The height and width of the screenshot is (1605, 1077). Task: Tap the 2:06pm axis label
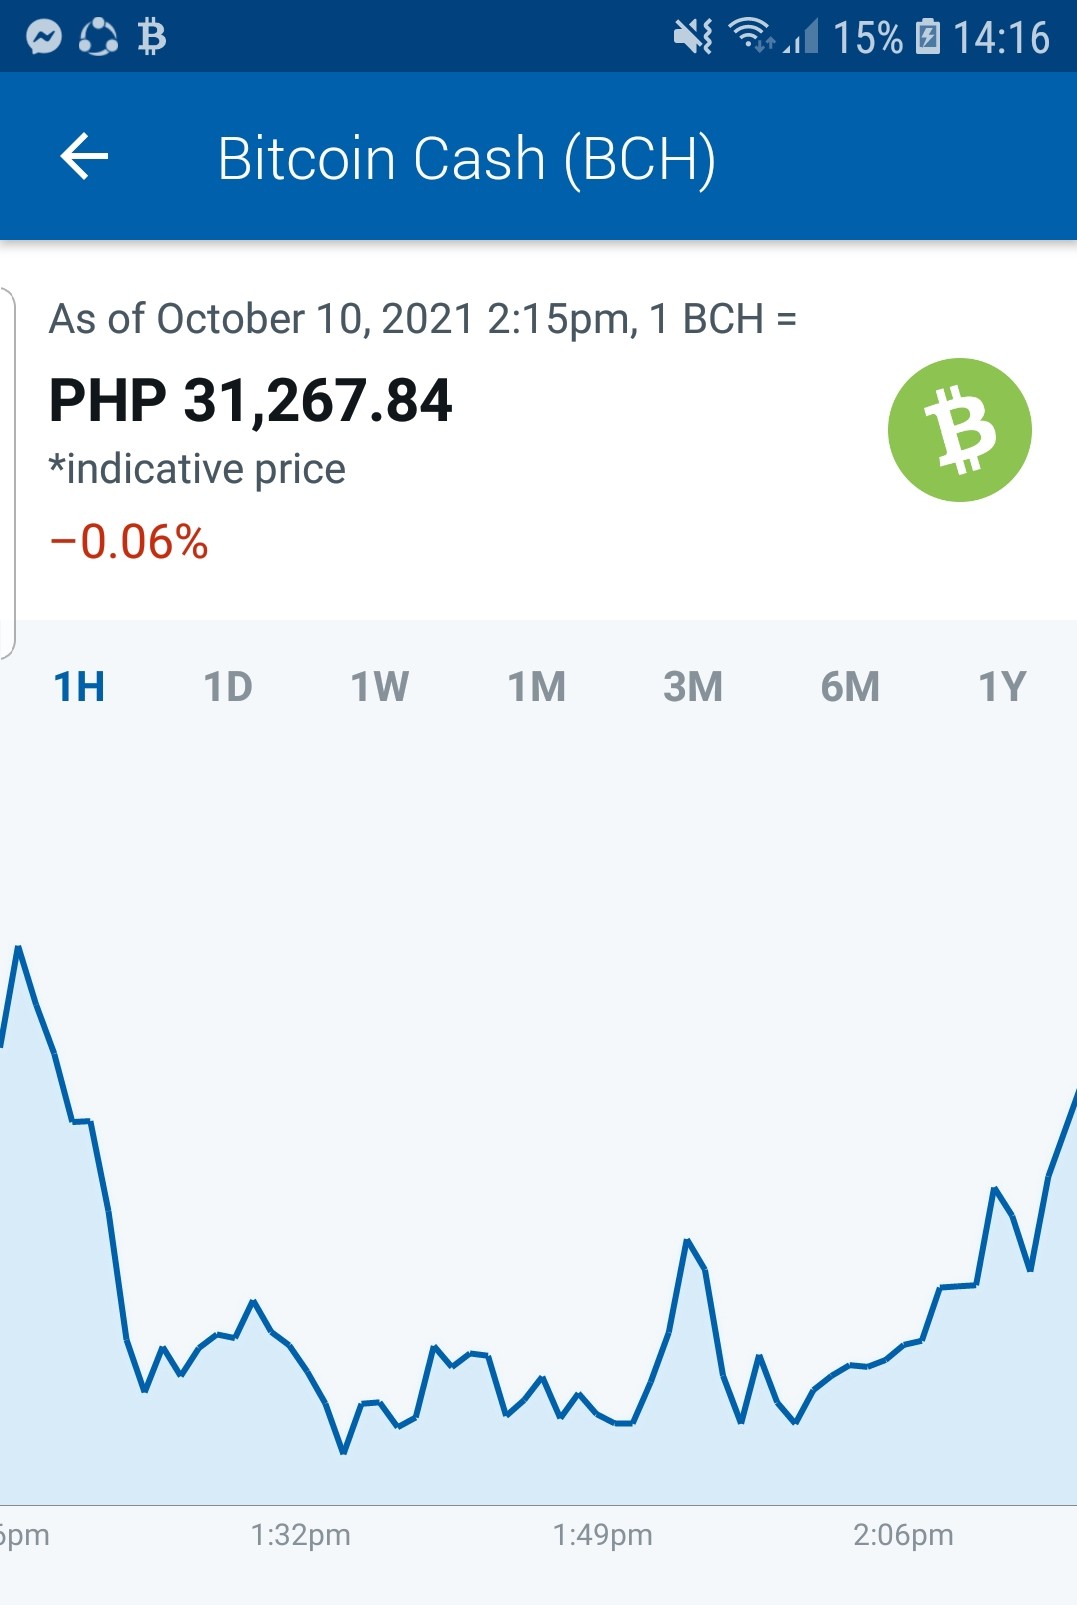(903, 1535)
